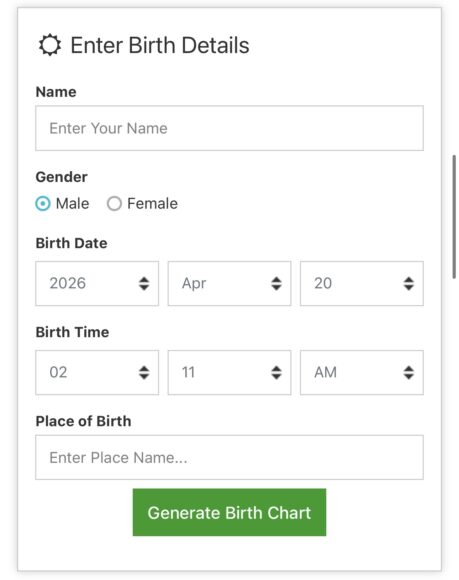Focus the Enter Place Name input field

coord(229,458)
